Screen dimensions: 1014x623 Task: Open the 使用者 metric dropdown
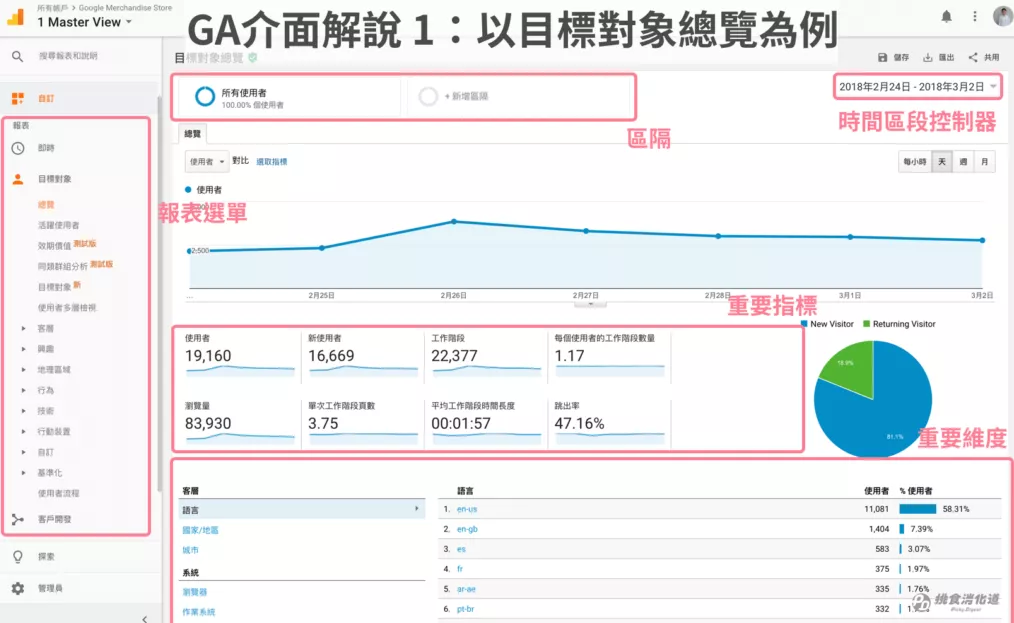tap(207, 162)
